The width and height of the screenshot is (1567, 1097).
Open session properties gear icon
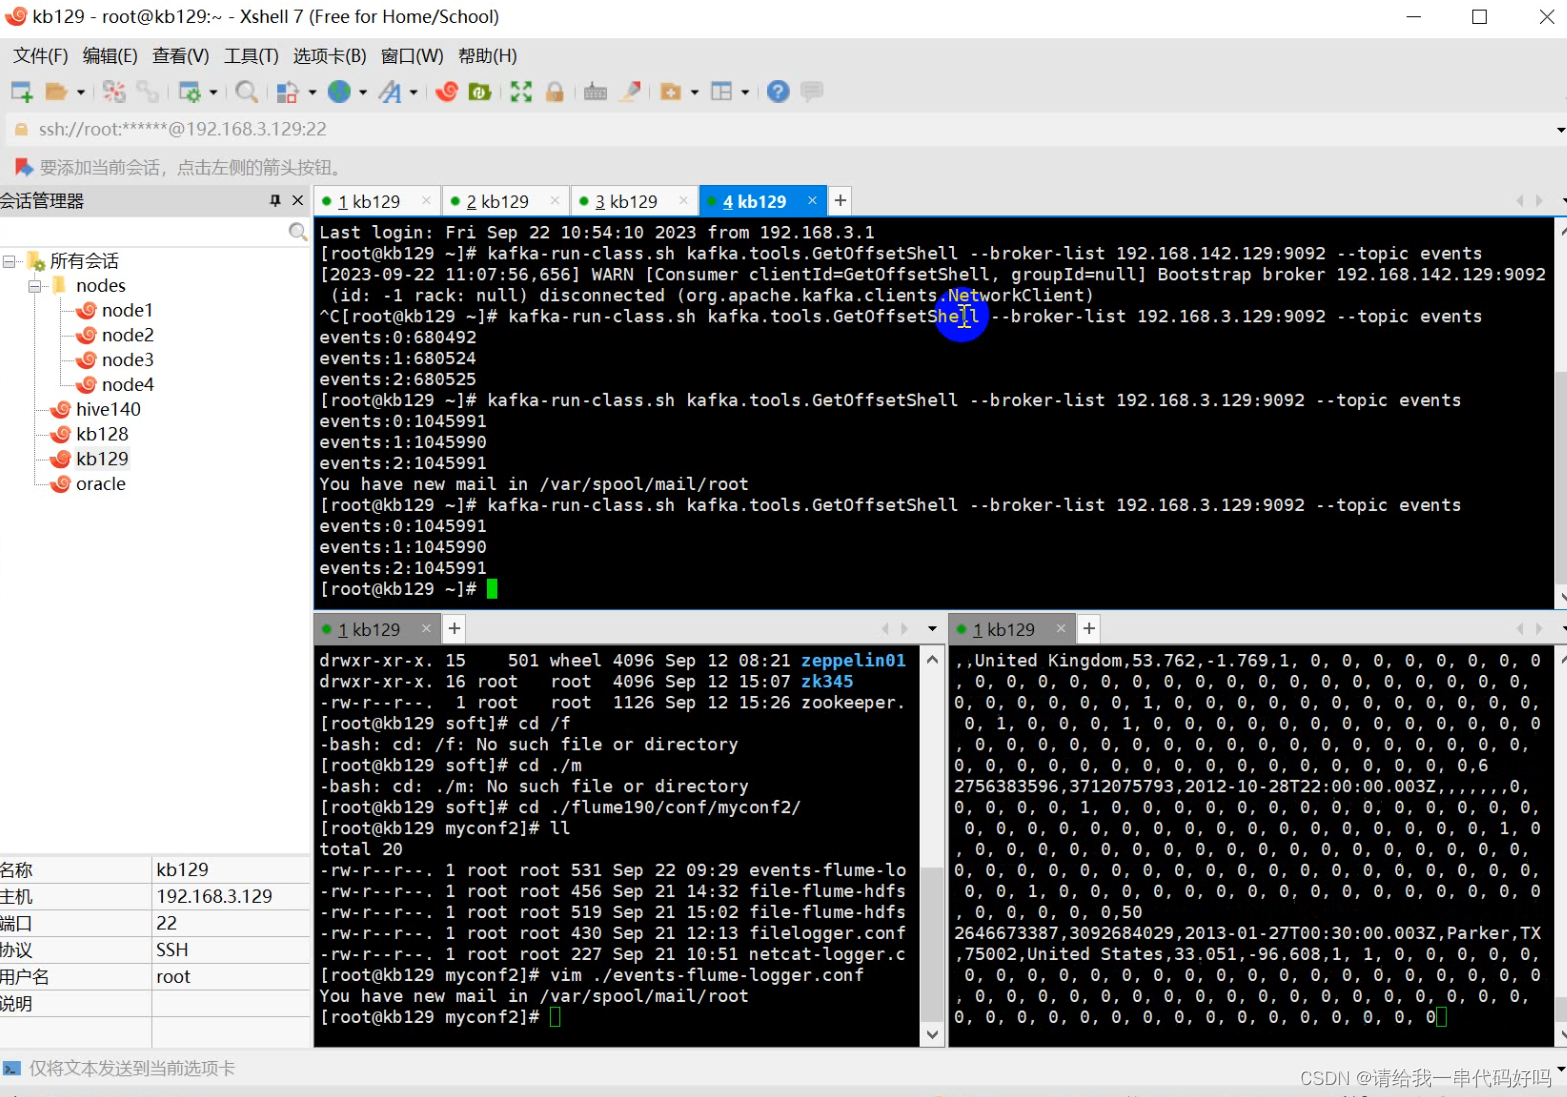(x=189, y=92)
